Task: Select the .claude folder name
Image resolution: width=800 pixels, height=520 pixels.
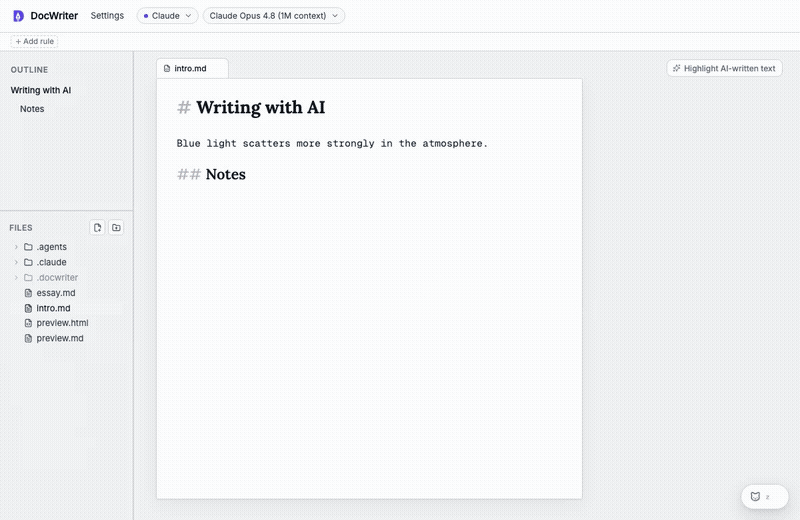Action: pyautogui.click(x=52, y=262)
